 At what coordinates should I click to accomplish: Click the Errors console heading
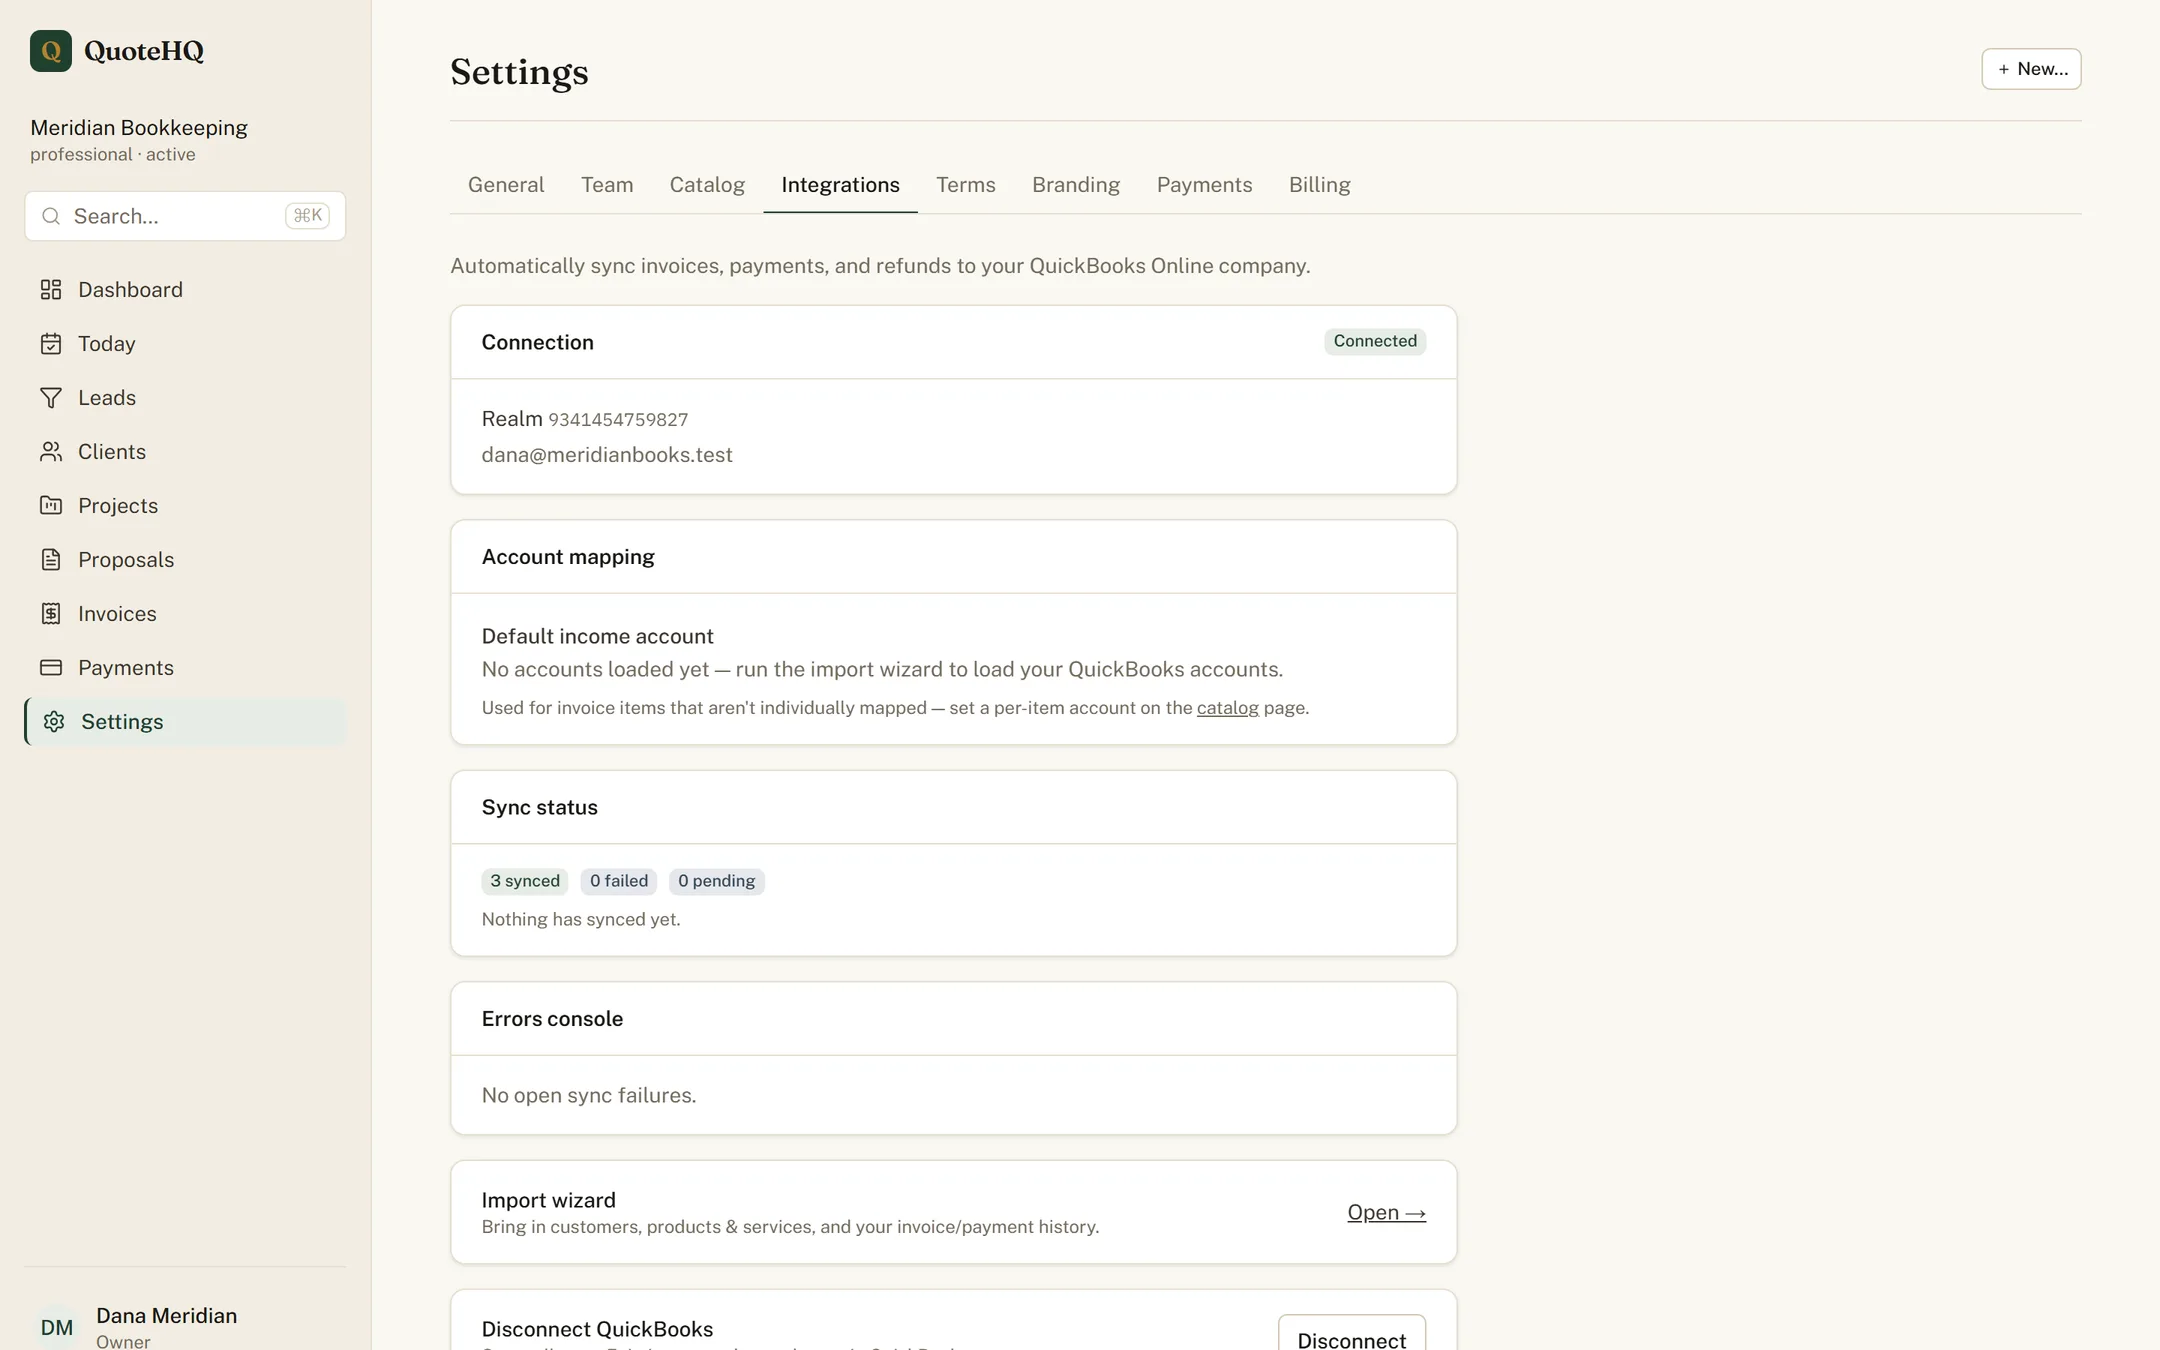click(x=552, y=1019)
